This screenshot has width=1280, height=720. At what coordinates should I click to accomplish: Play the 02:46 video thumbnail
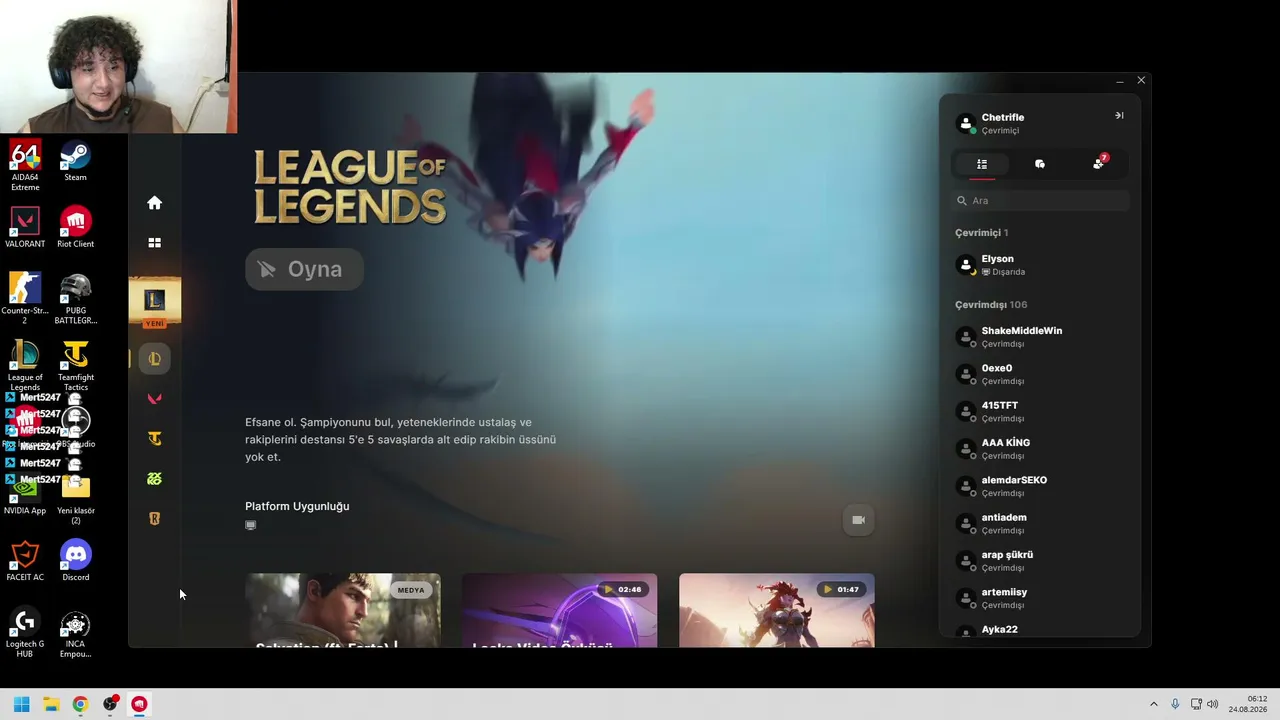(x=559, y=610)
